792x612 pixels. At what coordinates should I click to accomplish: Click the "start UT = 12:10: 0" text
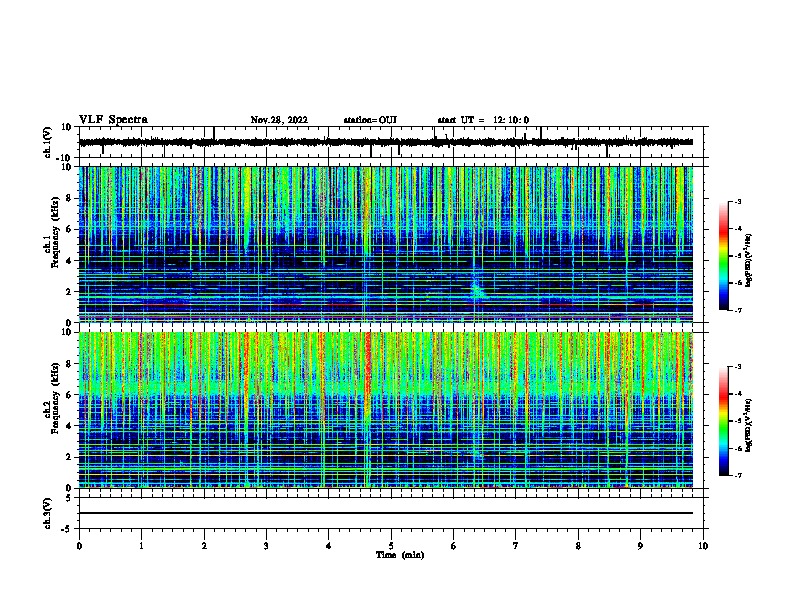[483, 120]
